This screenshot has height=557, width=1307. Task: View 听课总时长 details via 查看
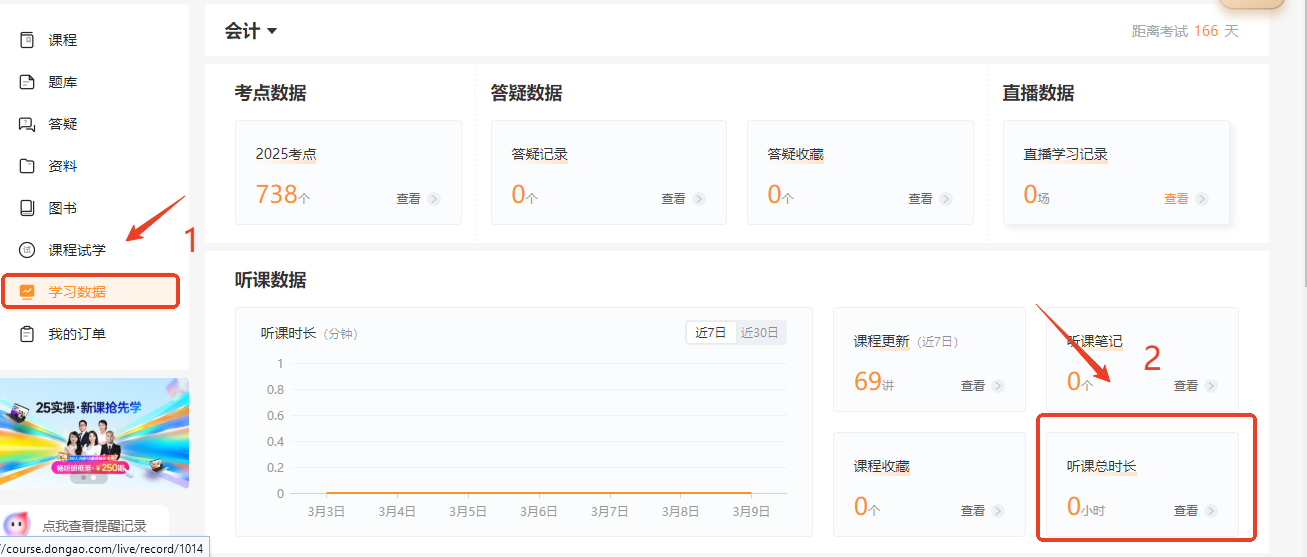[1211, 510]
